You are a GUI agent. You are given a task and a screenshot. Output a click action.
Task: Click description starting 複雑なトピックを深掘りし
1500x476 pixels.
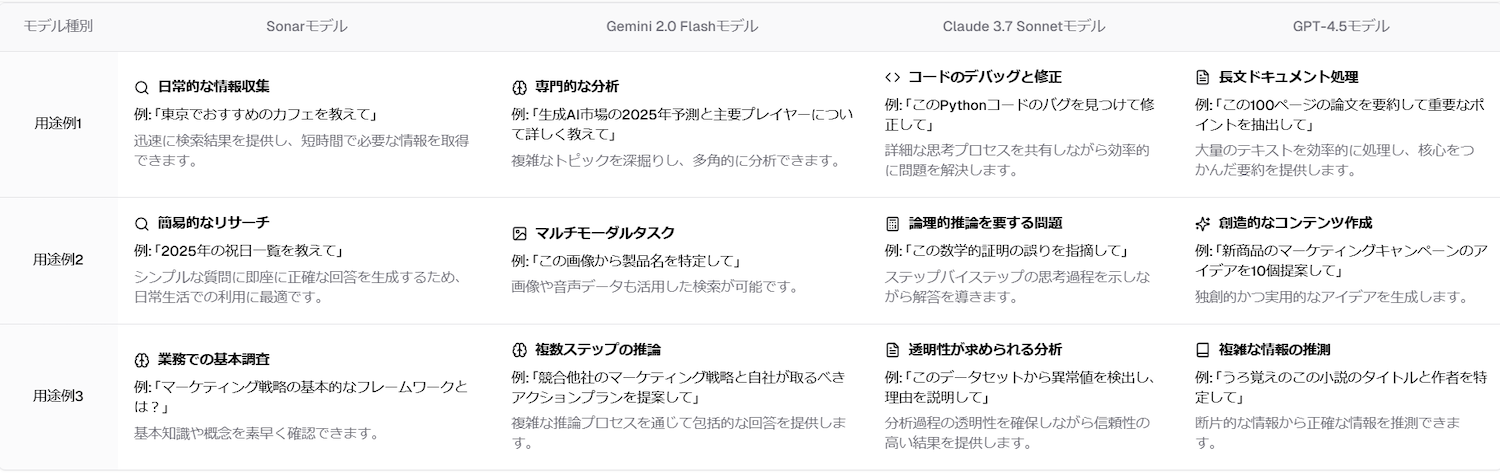pyautogui.click(x=675, y=160)
